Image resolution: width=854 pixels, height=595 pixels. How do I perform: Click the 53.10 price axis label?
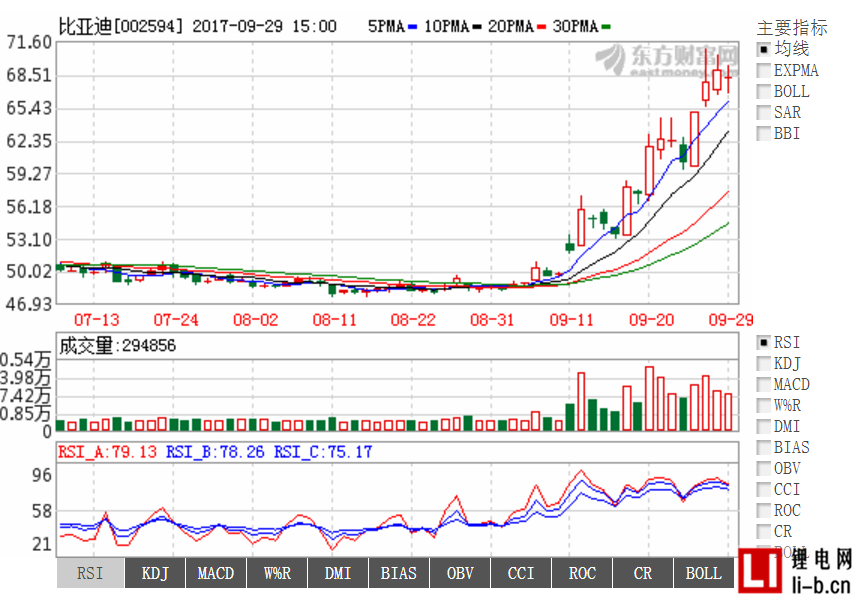[29, 239]
